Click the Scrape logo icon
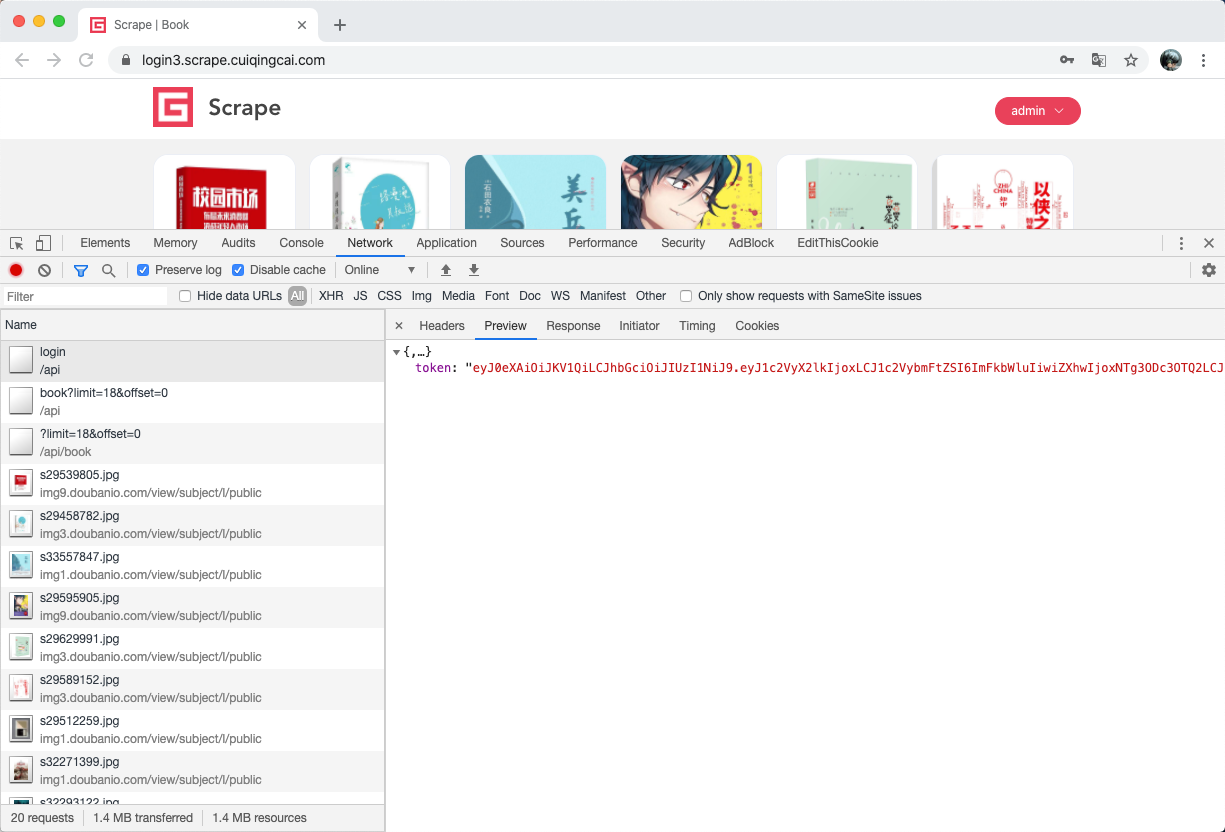Screen dimensions: 1225x832 pyautogui.click(x=172, y=107)
